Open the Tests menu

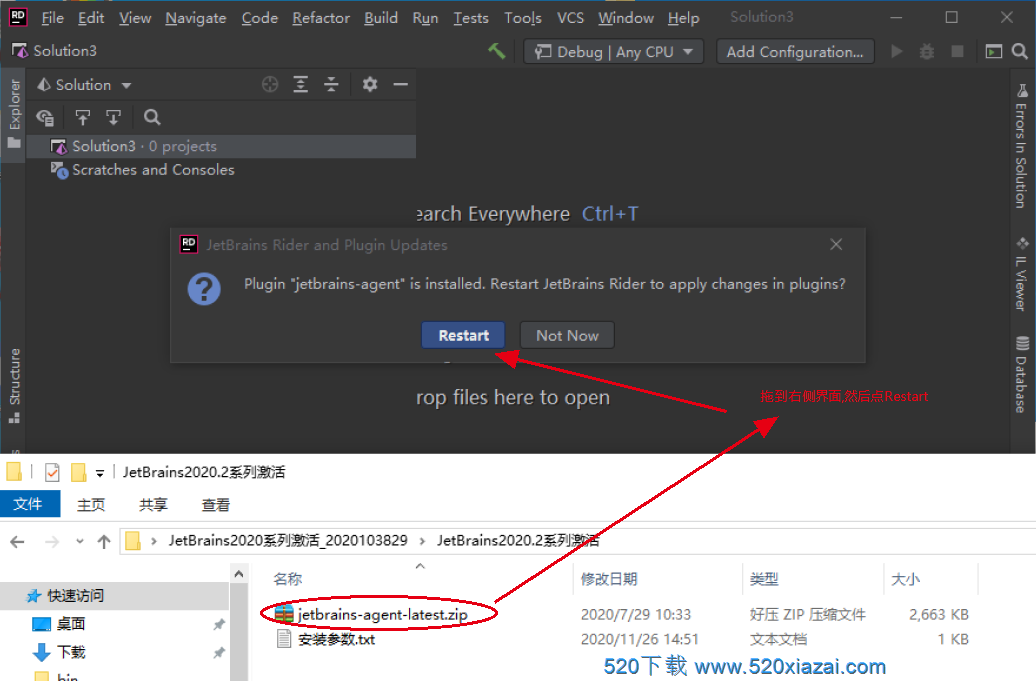pos(470,18)
